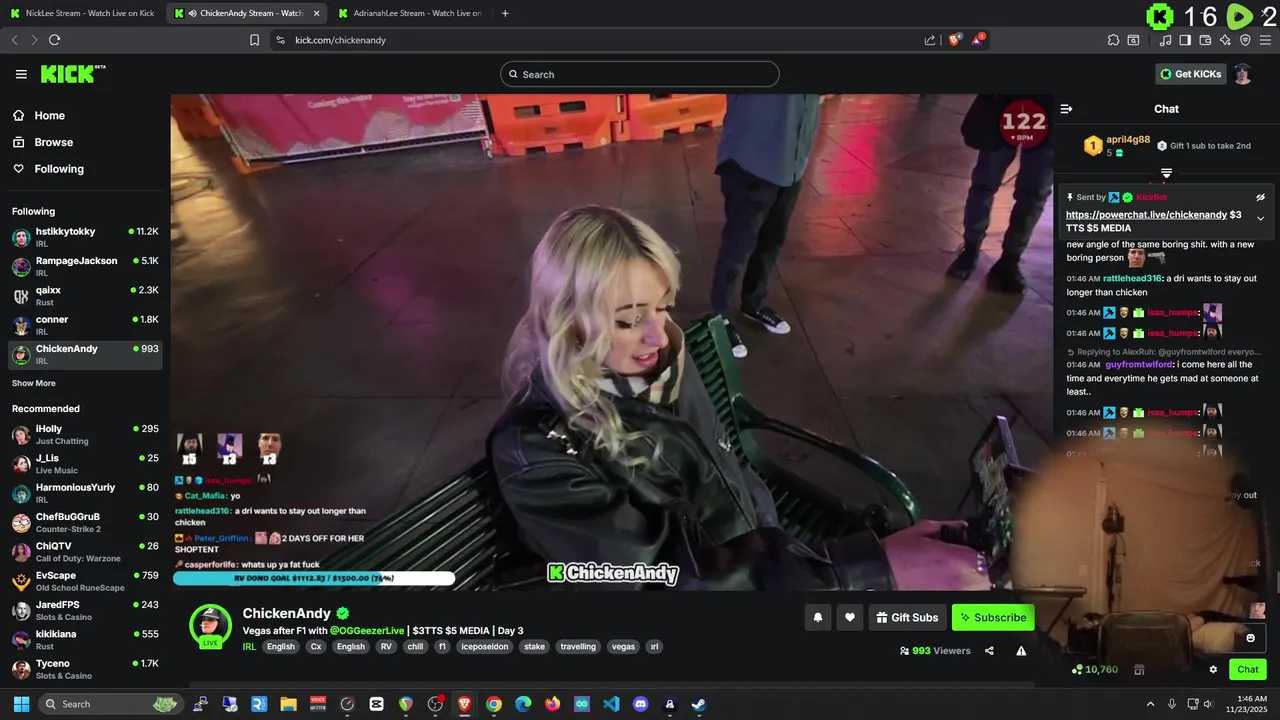Screen dimensions: 1280x720
Task: Share the stream
Action: point(989,651)
